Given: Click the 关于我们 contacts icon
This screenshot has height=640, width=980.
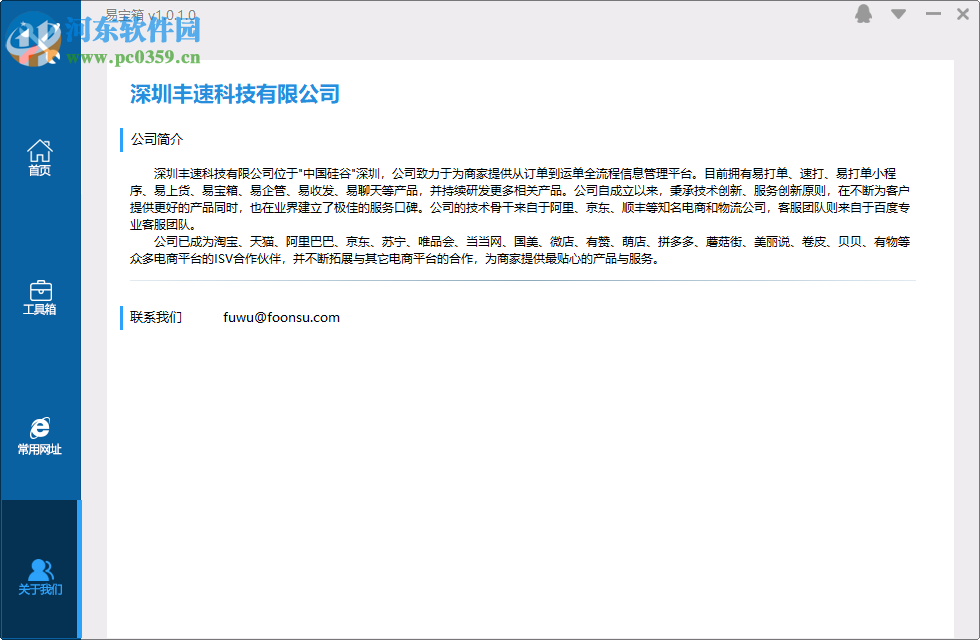Looking at the screenshot, I should (40, 567).
